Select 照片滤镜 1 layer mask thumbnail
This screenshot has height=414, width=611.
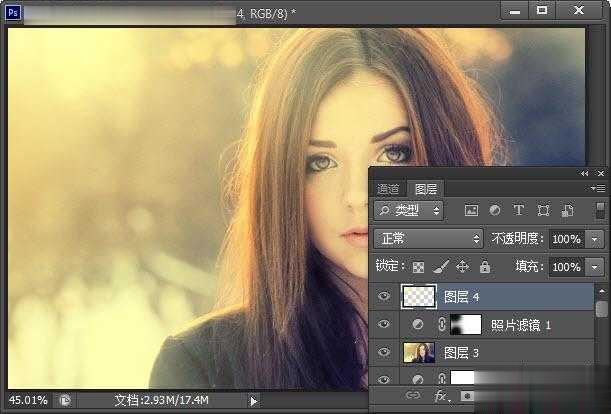466,324
